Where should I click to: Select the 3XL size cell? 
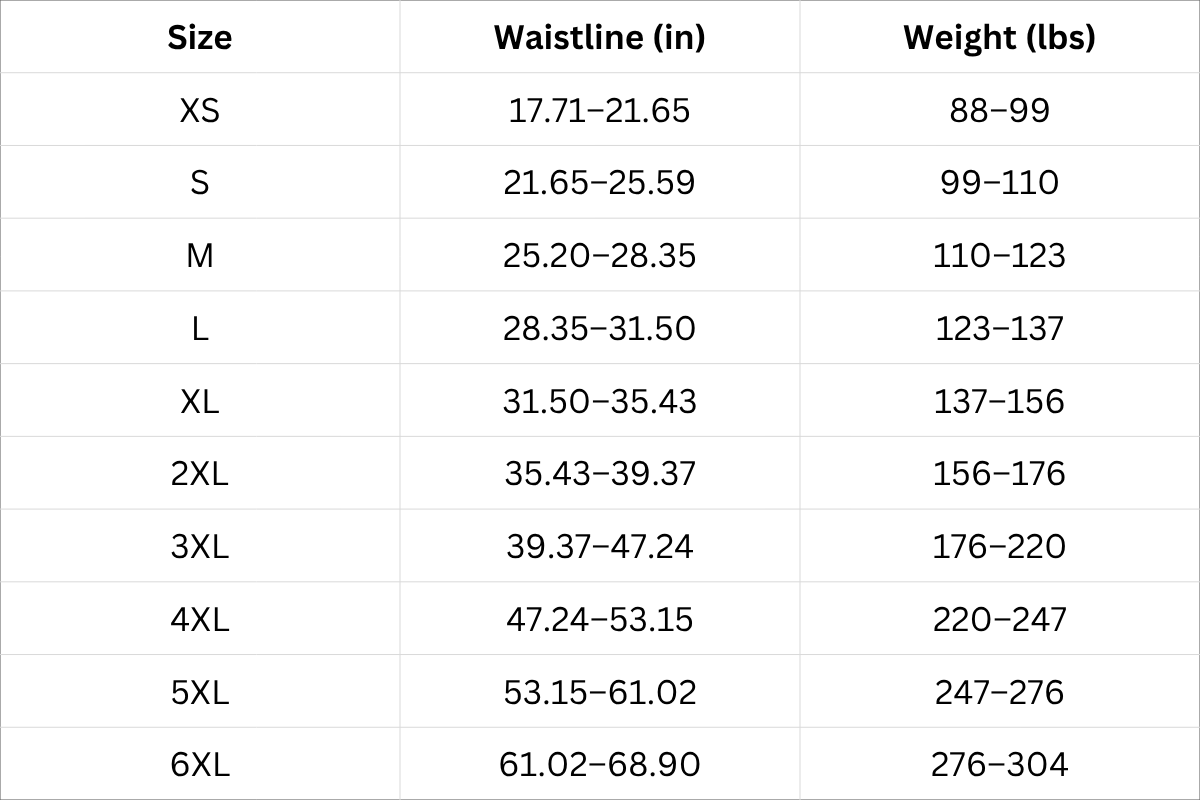click(200, 547)
